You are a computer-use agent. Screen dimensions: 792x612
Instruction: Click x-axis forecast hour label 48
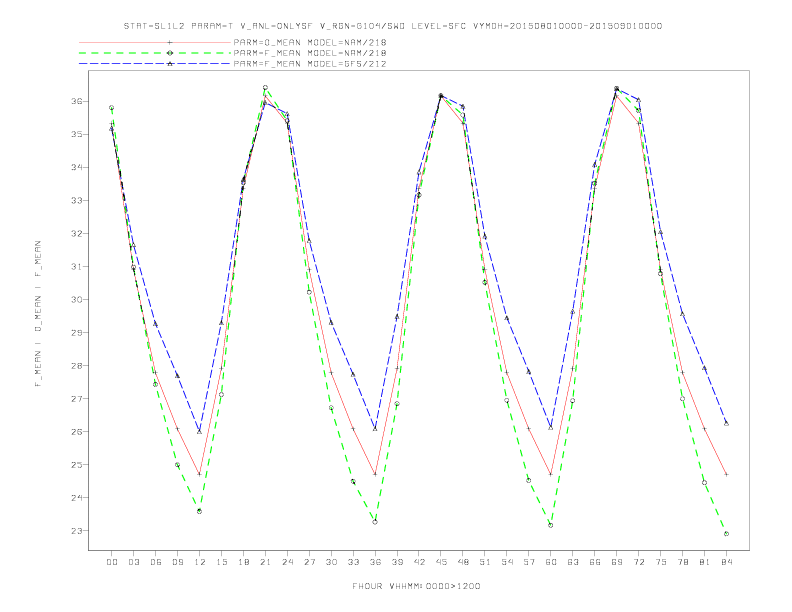(x=463, y=562)
